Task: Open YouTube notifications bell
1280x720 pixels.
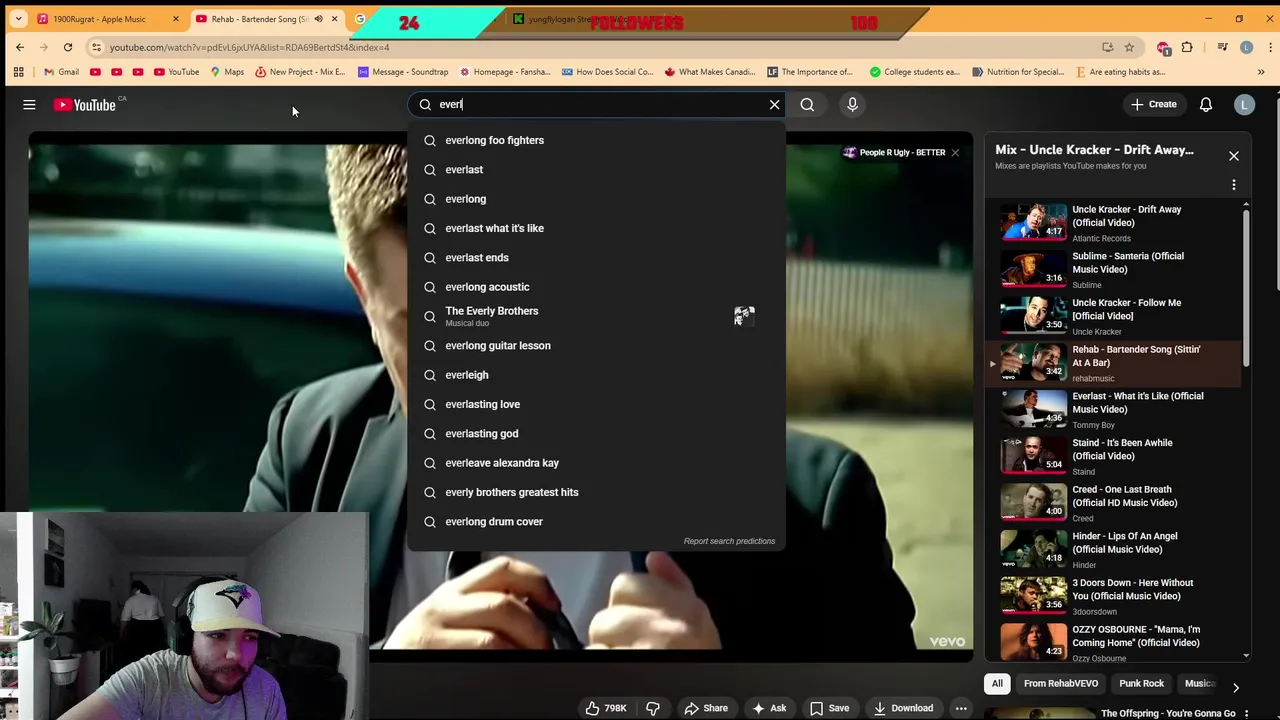Action: click(x=1206, y=104)
